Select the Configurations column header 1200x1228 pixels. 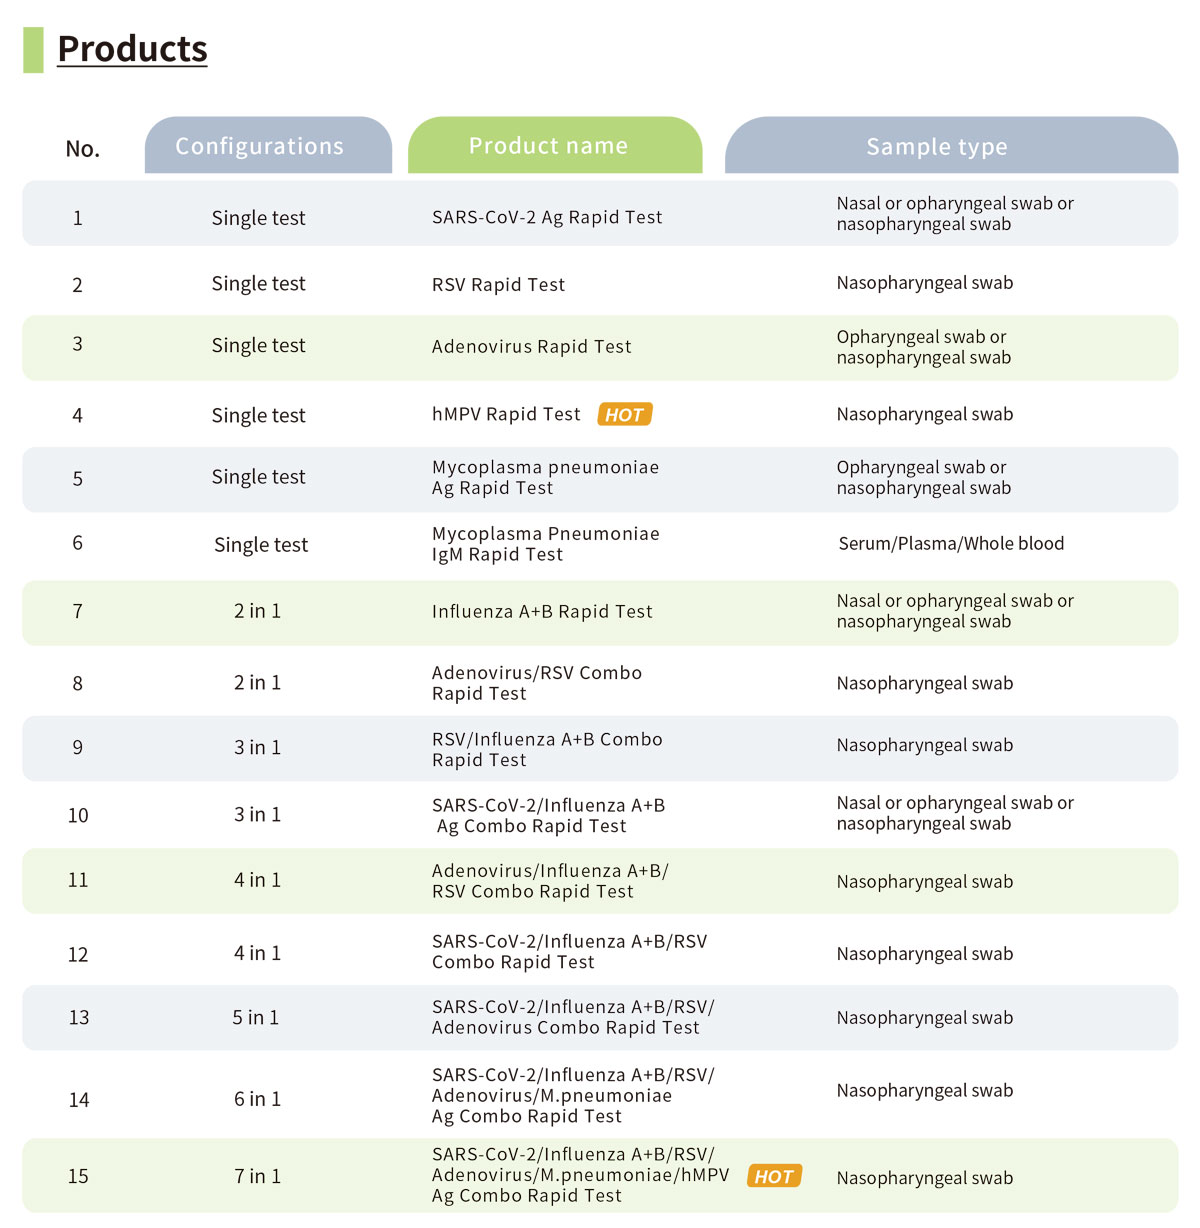pos(268,146)
